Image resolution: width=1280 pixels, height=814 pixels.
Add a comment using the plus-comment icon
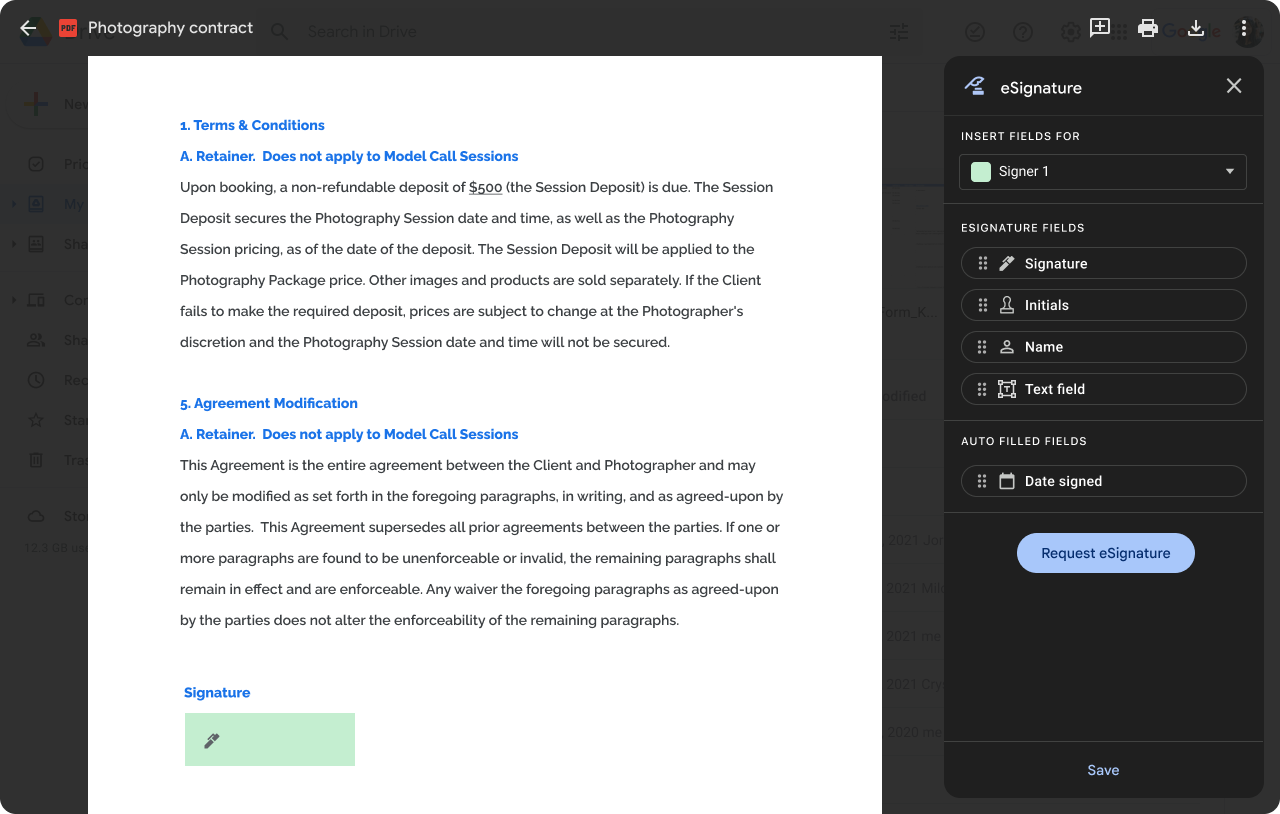(x=1100, y=28)
